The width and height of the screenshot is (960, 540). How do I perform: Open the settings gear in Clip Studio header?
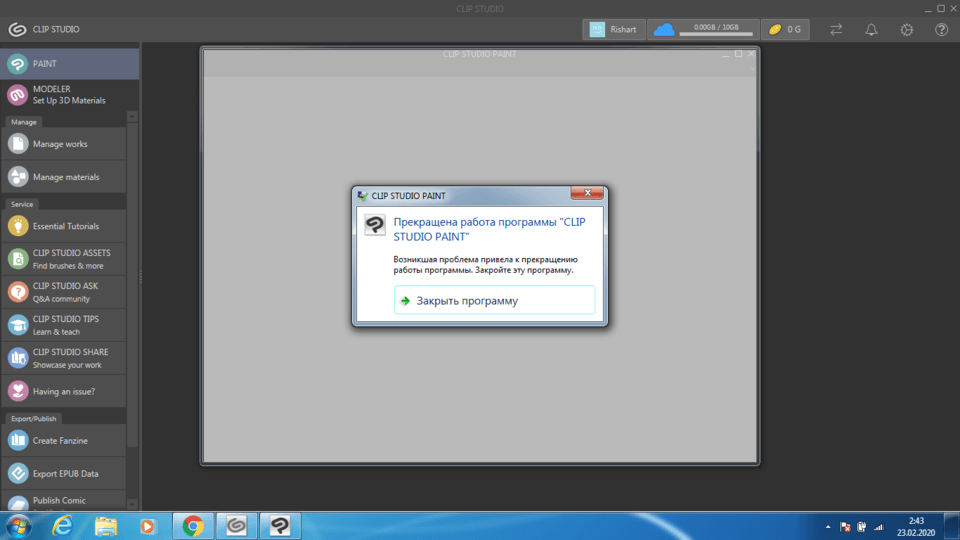pos(907,29)
